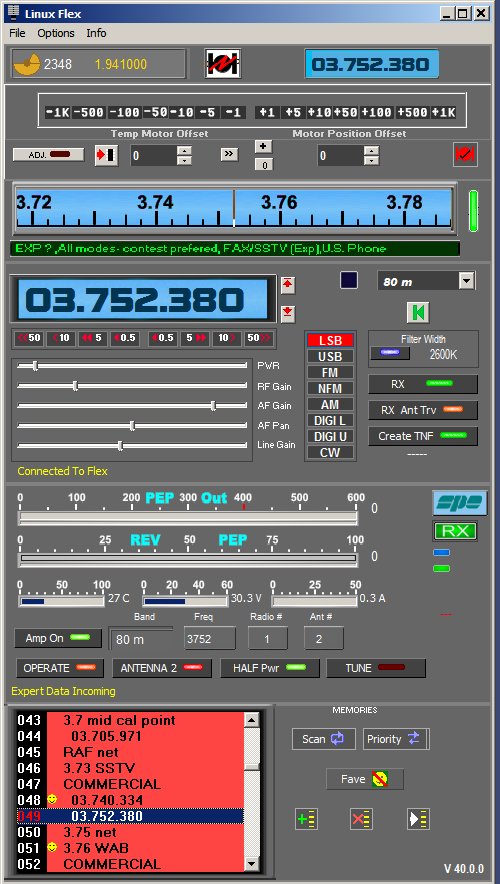This screenshot has height=884, width=500.
Task: Click the Freq field showing 3752
Action: (210, 639)
